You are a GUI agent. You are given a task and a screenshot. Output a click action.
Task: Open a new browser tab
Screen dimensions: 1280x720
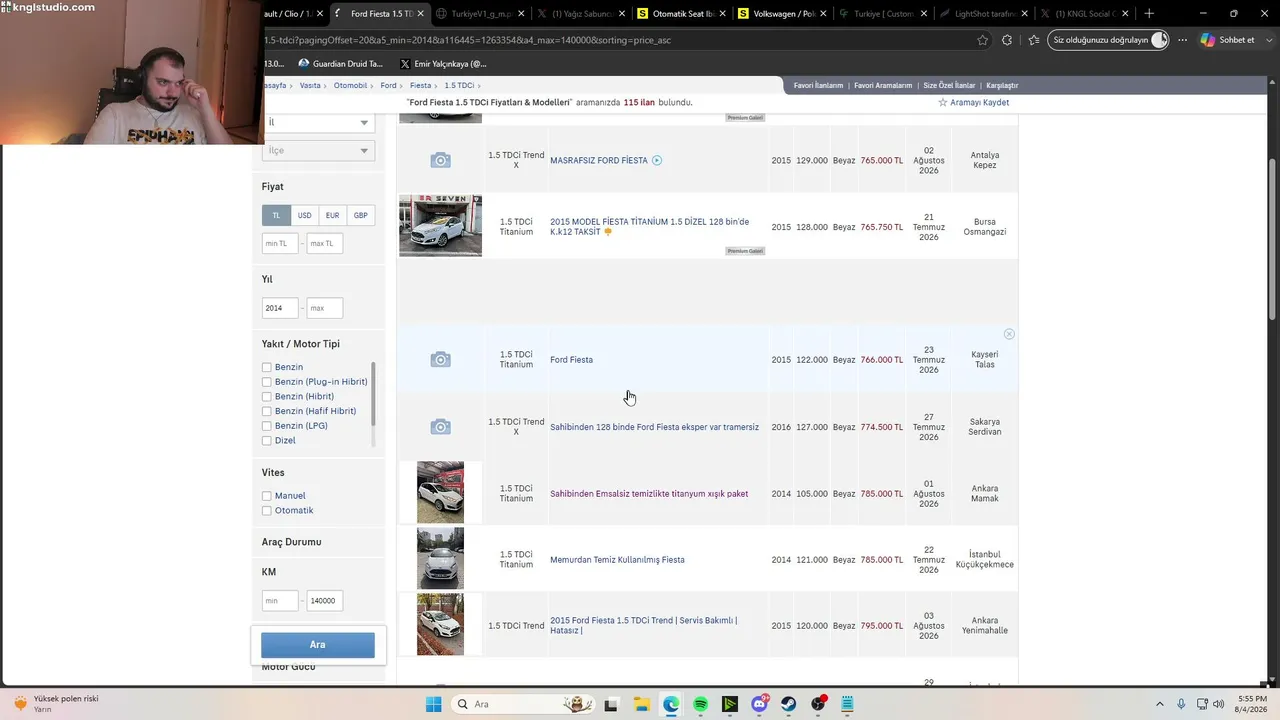[x=1149, y=14]
